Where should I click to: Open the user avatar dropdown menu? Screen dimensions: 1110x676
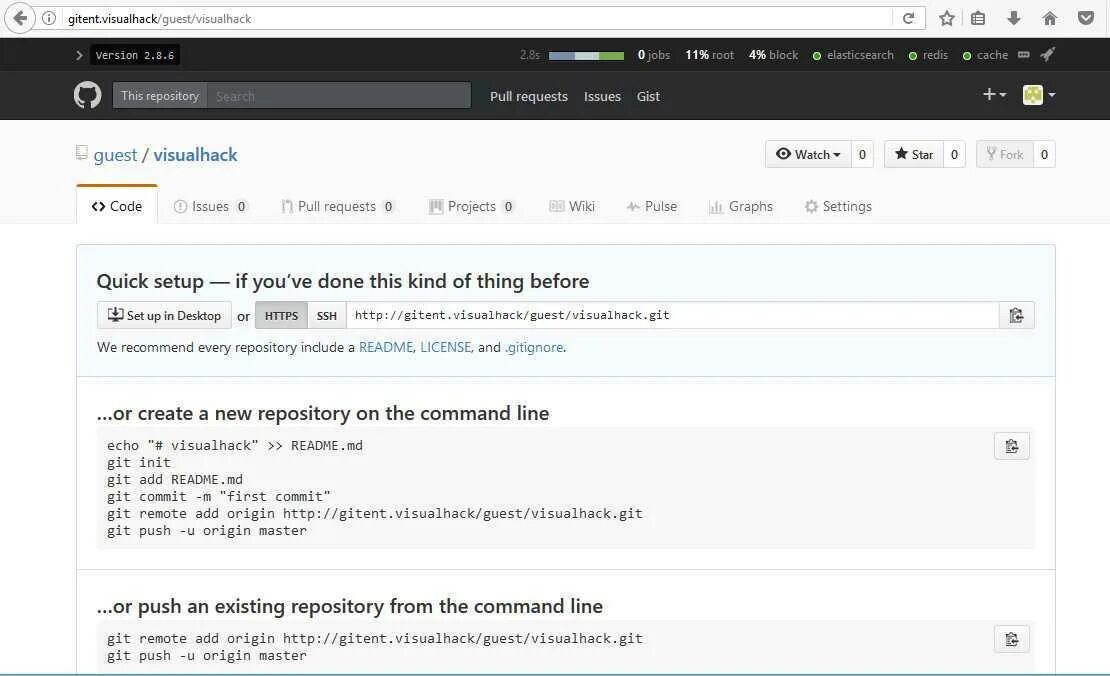[x=1039, y=95]
